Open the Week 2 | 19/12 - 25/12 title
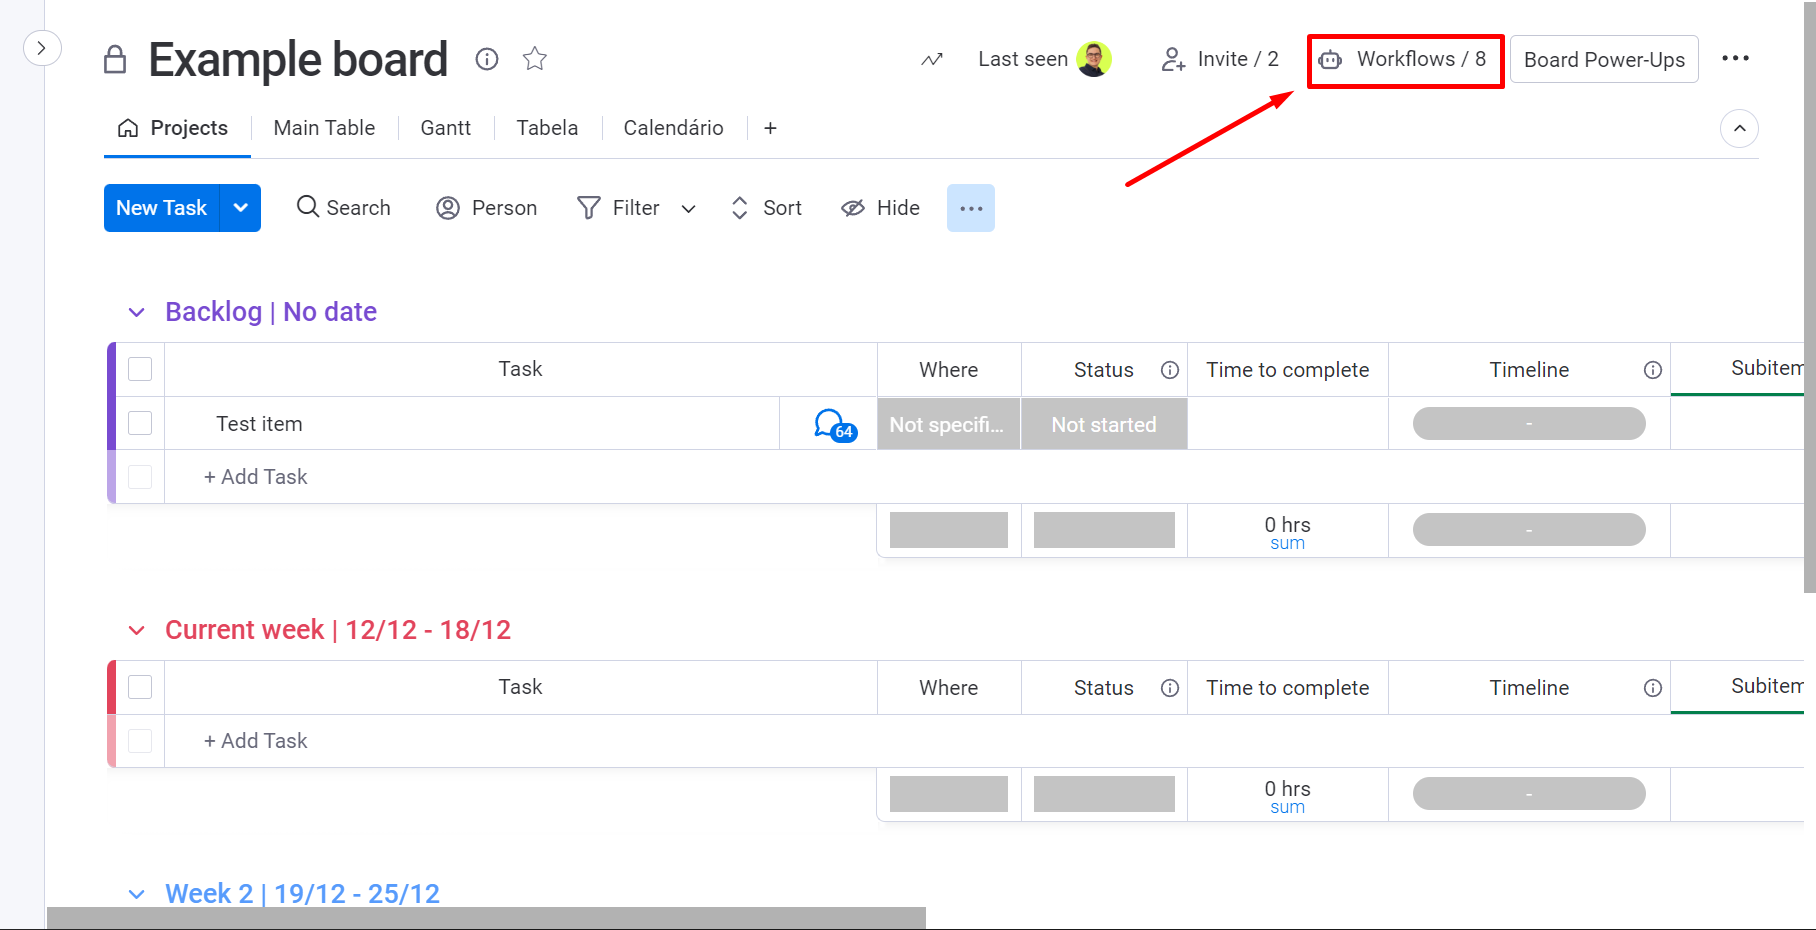The height and width of the screenshot is (930, 1816). [x=302, y=893]
